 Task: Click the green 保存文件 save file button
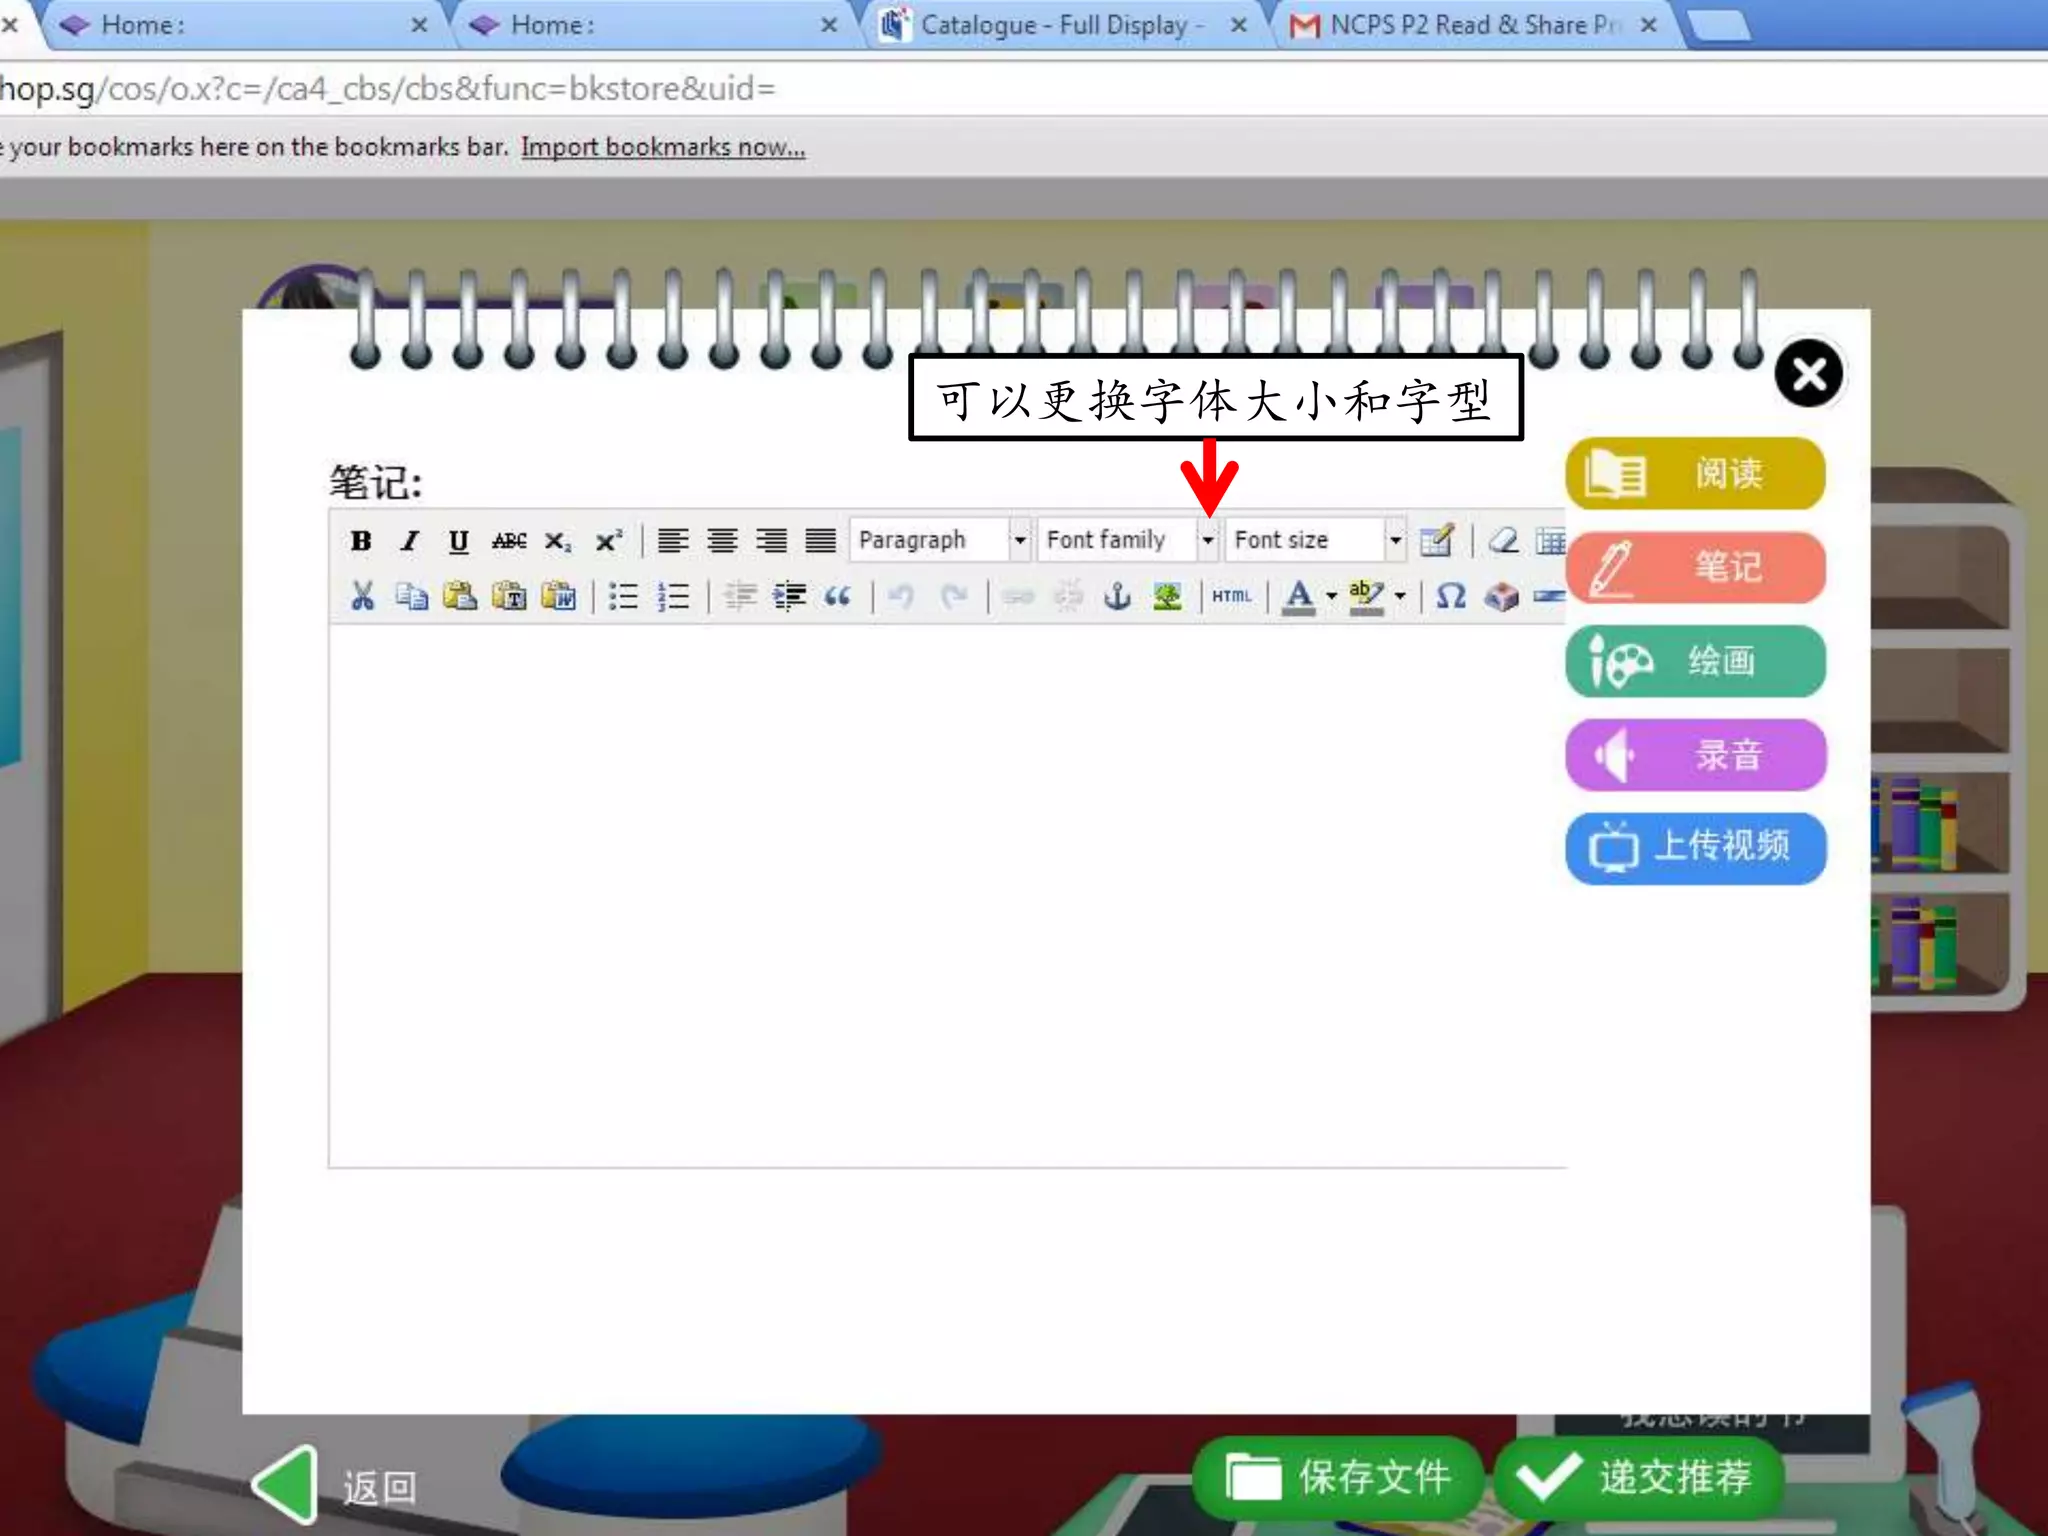coord(1338,1476)
